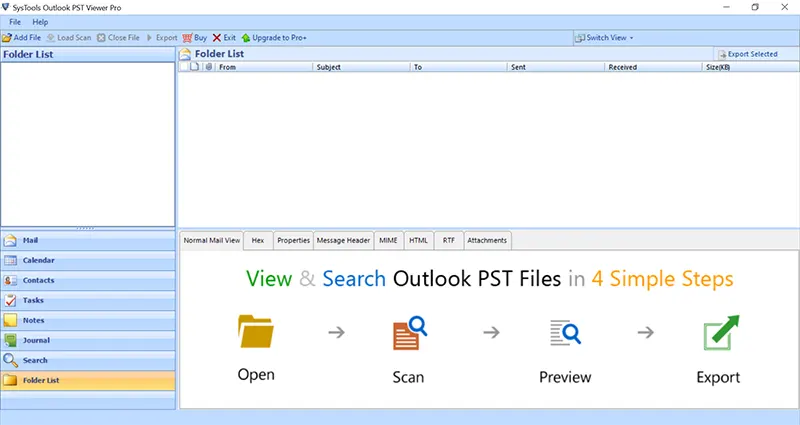Open Calendar in the navigation pane
800x425 pixels.
pos(88,260)
